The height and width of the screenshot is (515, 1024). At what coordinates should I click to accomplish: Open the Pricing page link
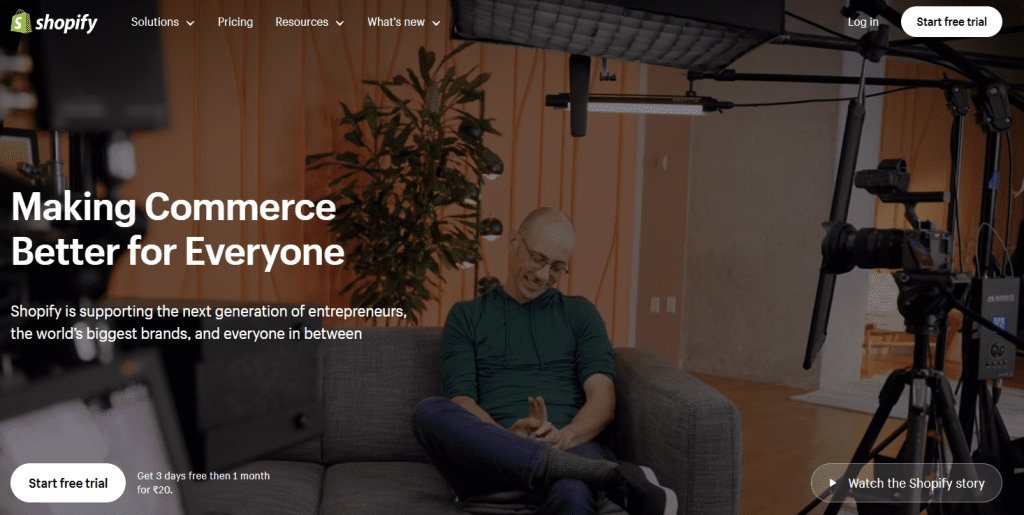[235, 22]
